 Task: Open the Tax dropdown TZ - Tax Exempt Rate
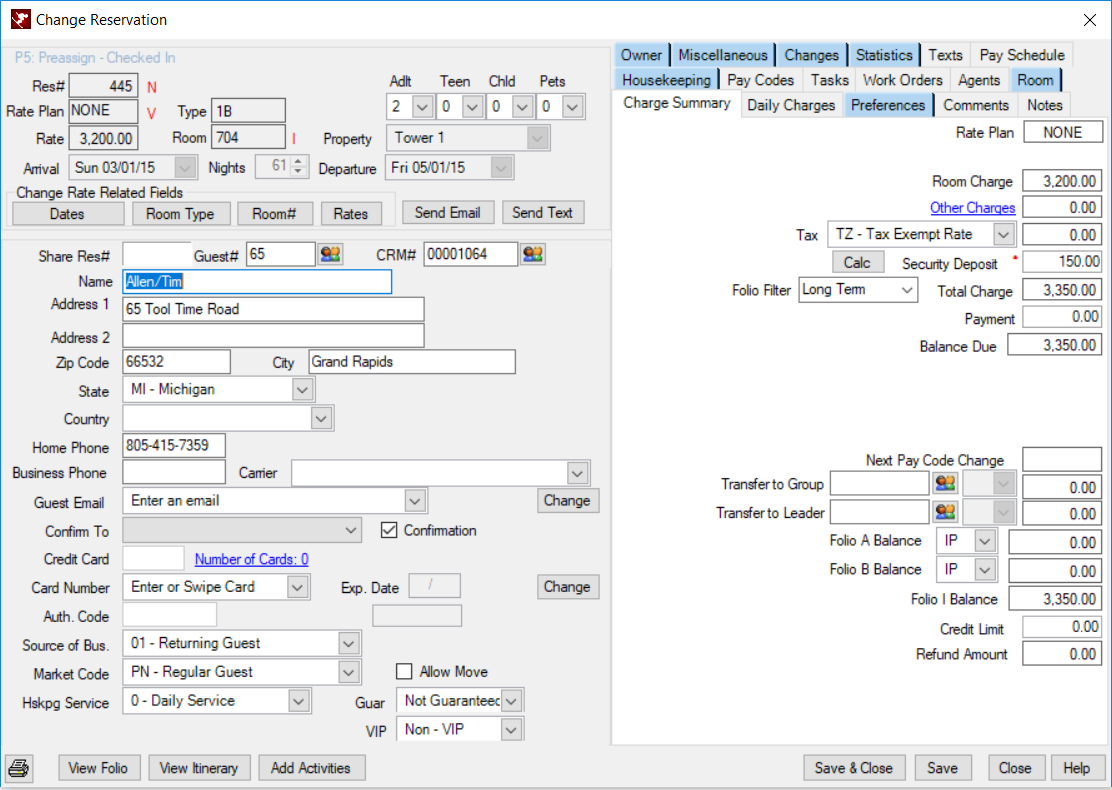(1003, 234)
